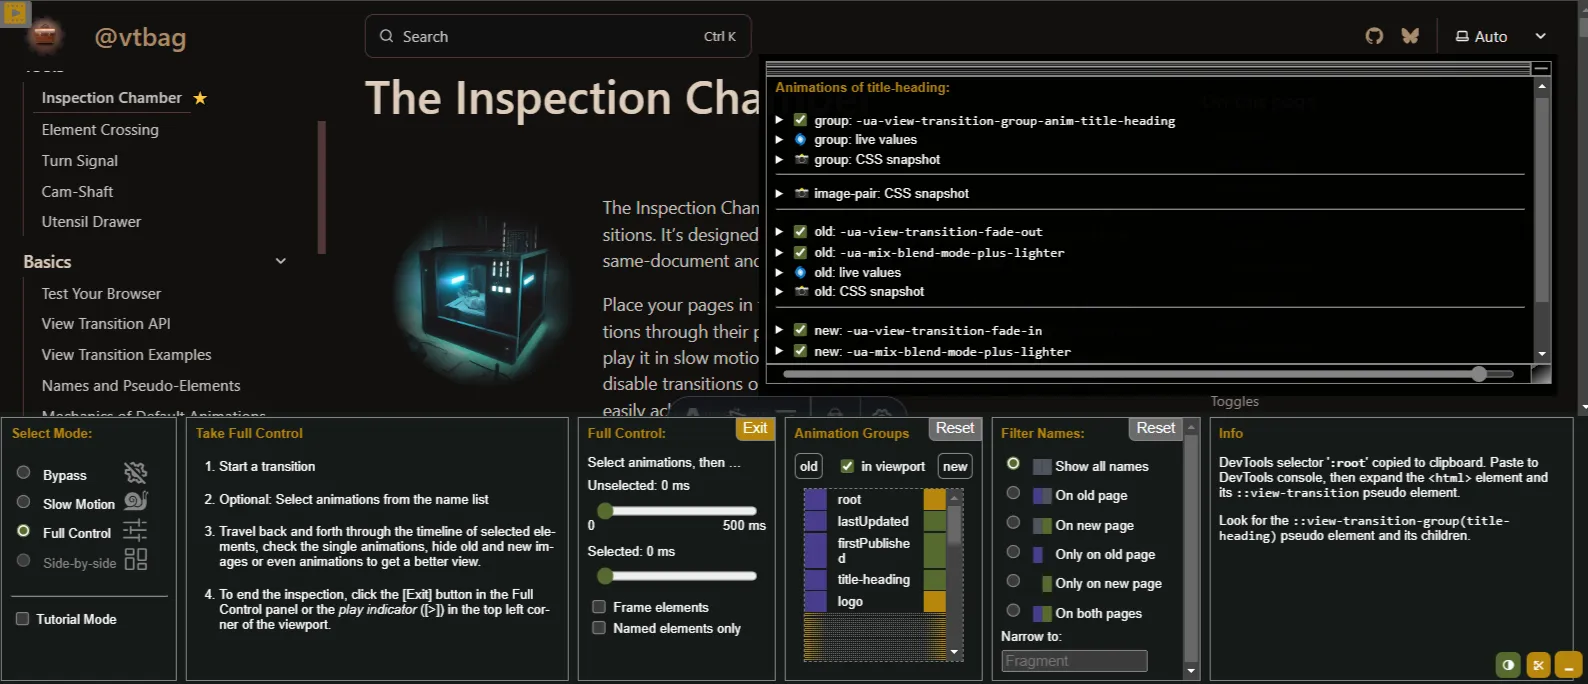Select title-heading in the animation groups list
The width and height of the screenshot is (1588, 684).
pos(874,579)
